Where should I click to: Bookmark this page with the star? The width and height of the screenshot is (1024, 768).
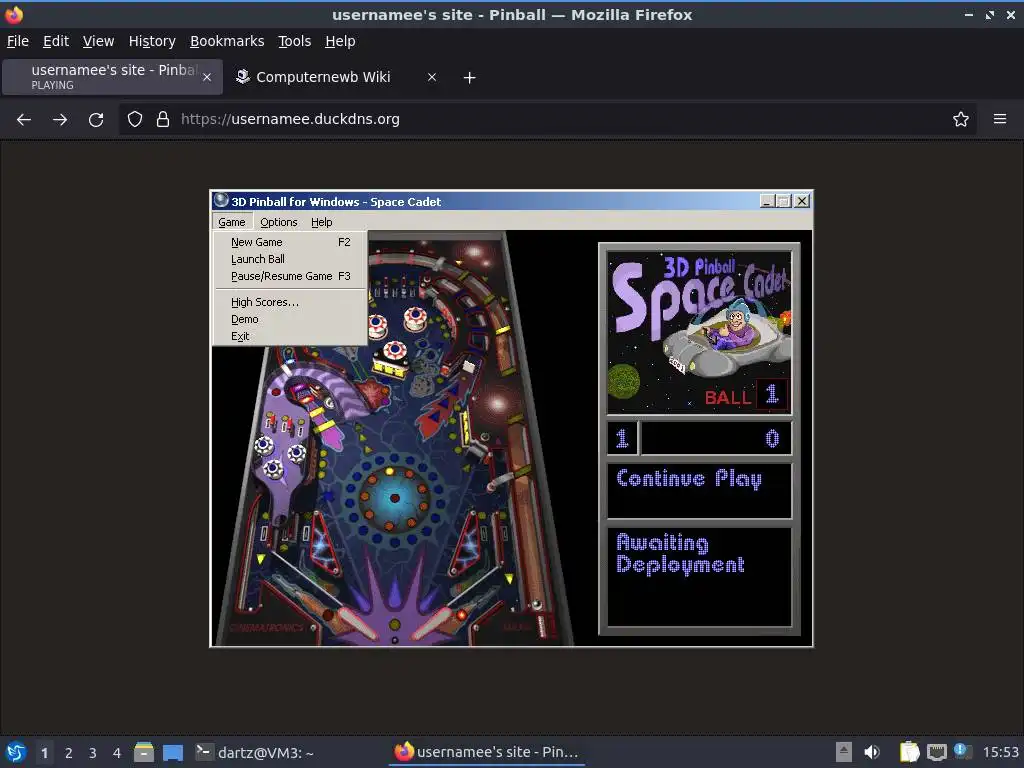point(961,120)
